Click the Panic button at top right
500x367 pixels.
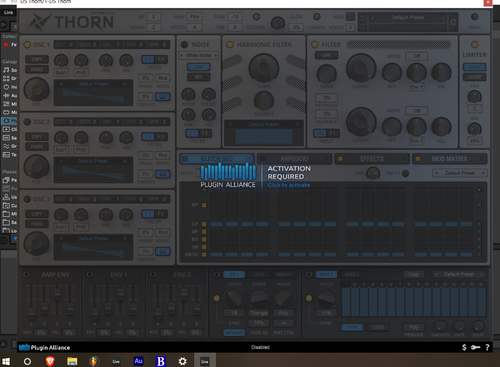[475, 17]
